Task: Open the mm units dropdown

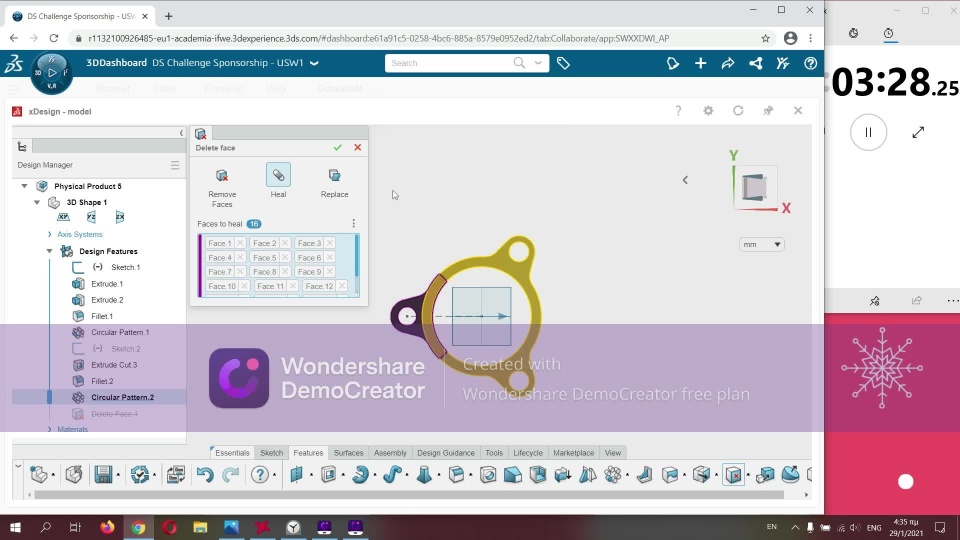Action: [x=762, y=244]
